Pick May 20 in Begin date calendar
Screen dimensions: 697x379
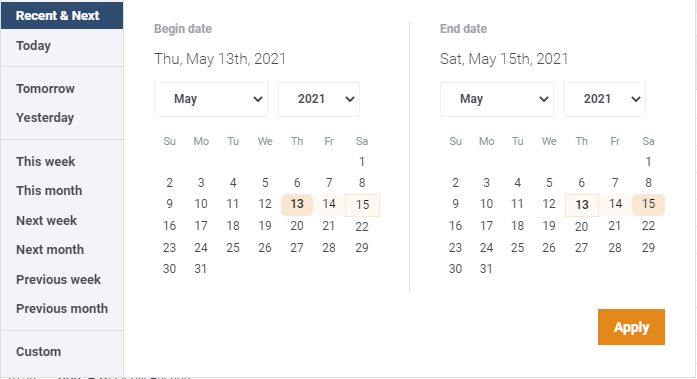point(297,226)
